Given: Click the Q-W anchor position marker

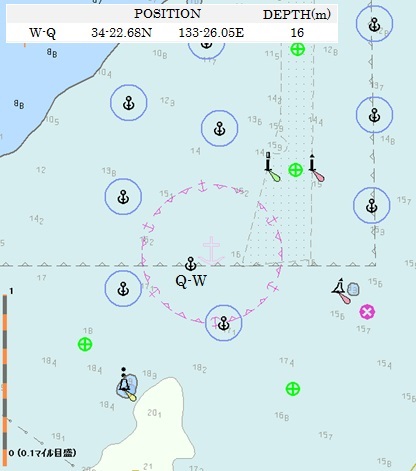Looking at the screenshot, I should click(190, 263).
